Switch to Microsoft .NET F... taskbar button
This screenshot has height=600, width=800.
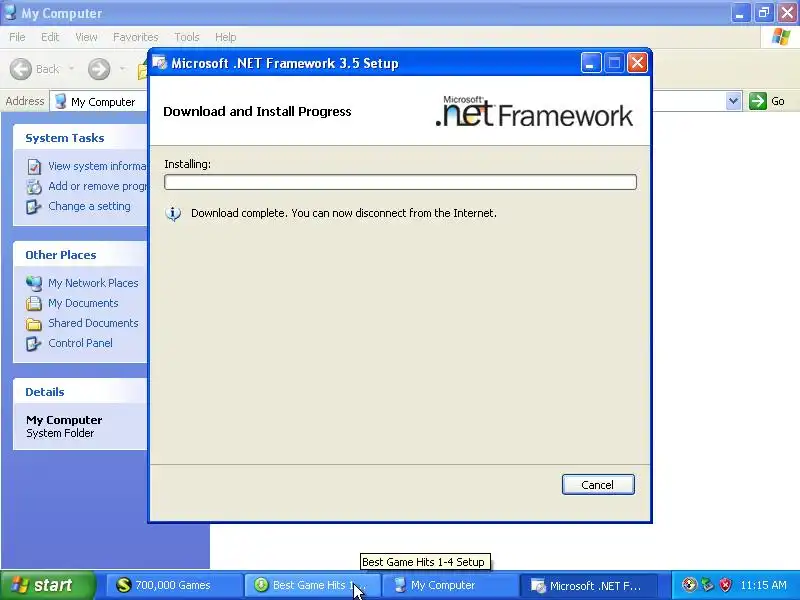(588, 585)
